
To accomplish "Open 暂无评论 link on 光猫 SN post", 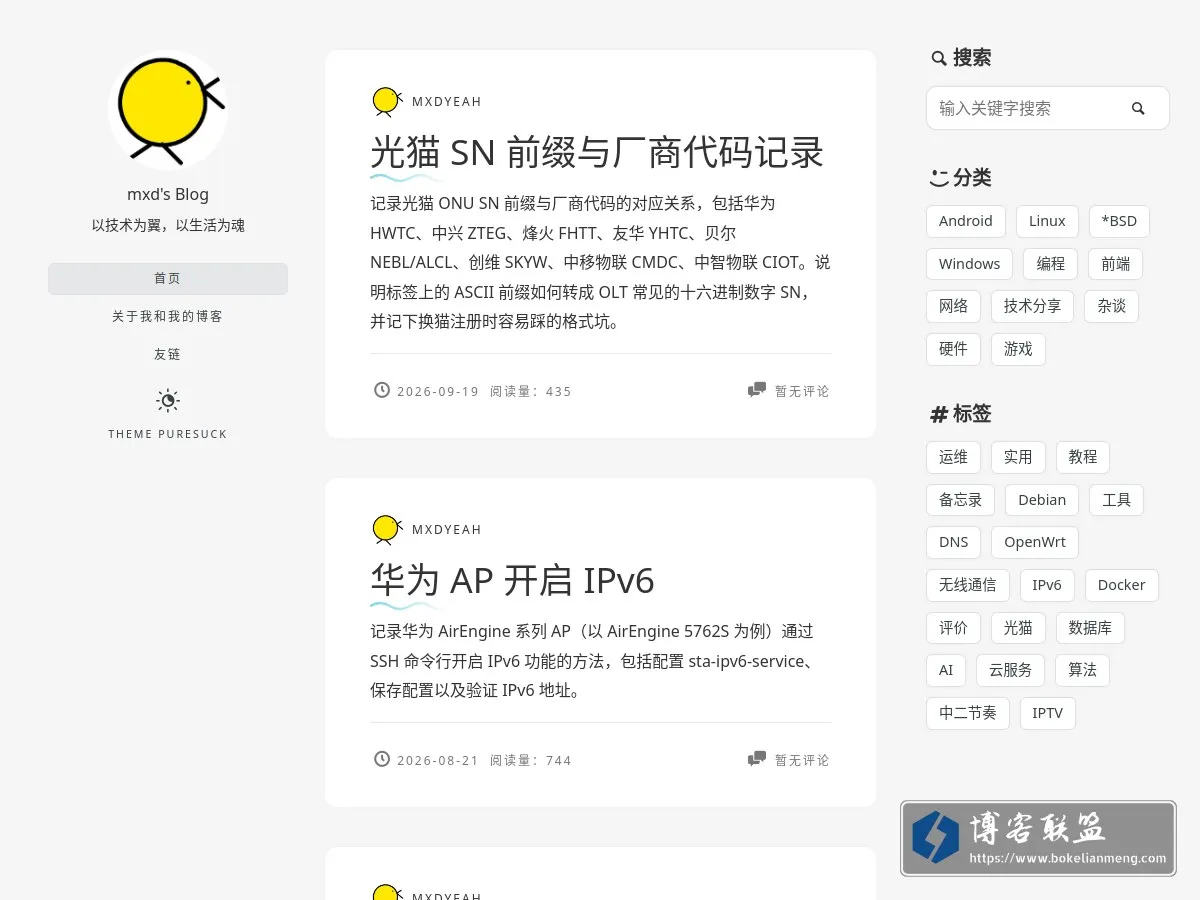I will pos(802,391).
